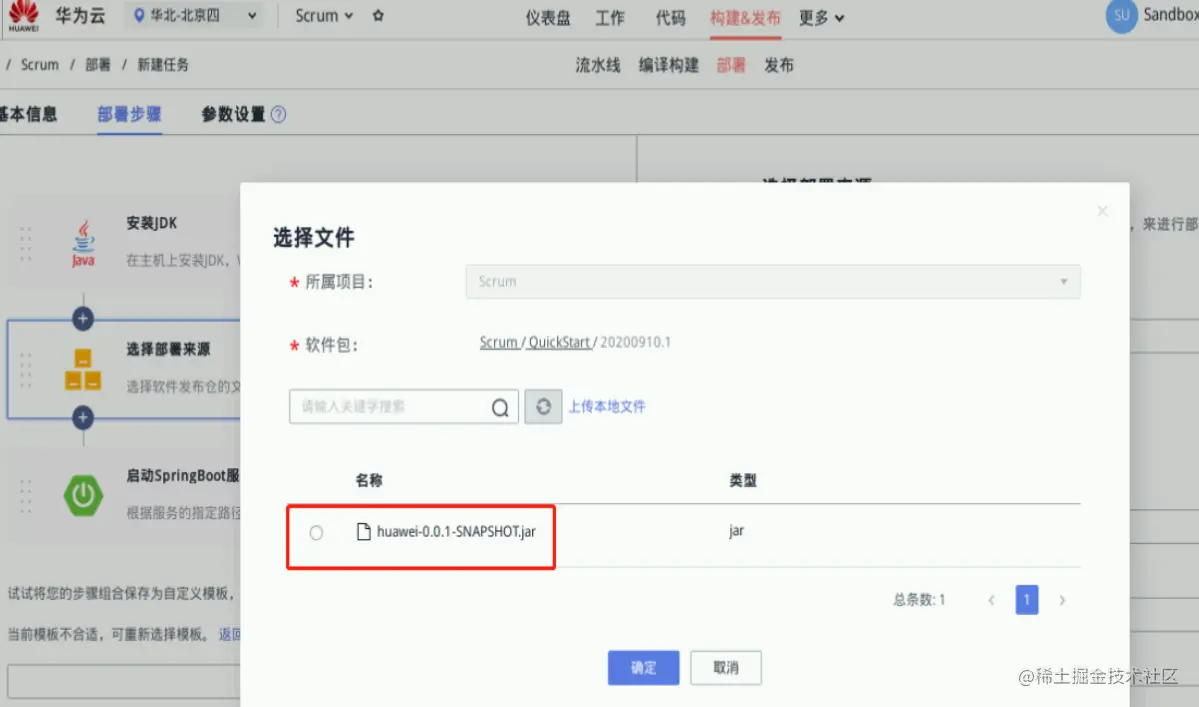Switch to 发布 sub tab

tap(778, 65)
